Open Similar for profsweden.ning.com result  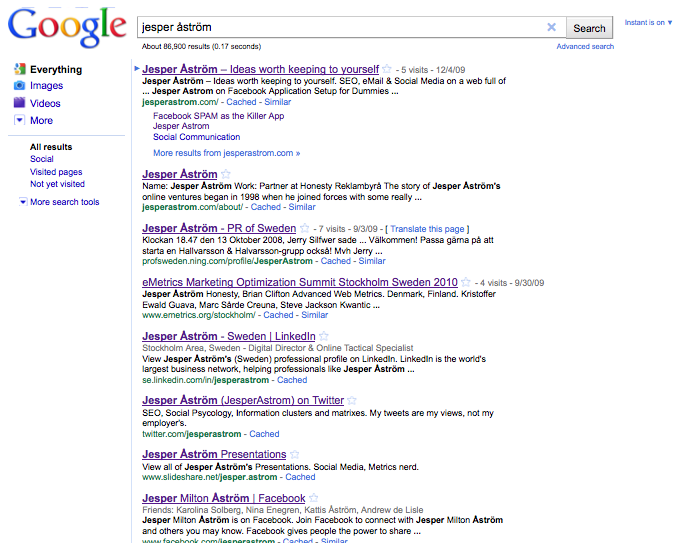[372, 261]
